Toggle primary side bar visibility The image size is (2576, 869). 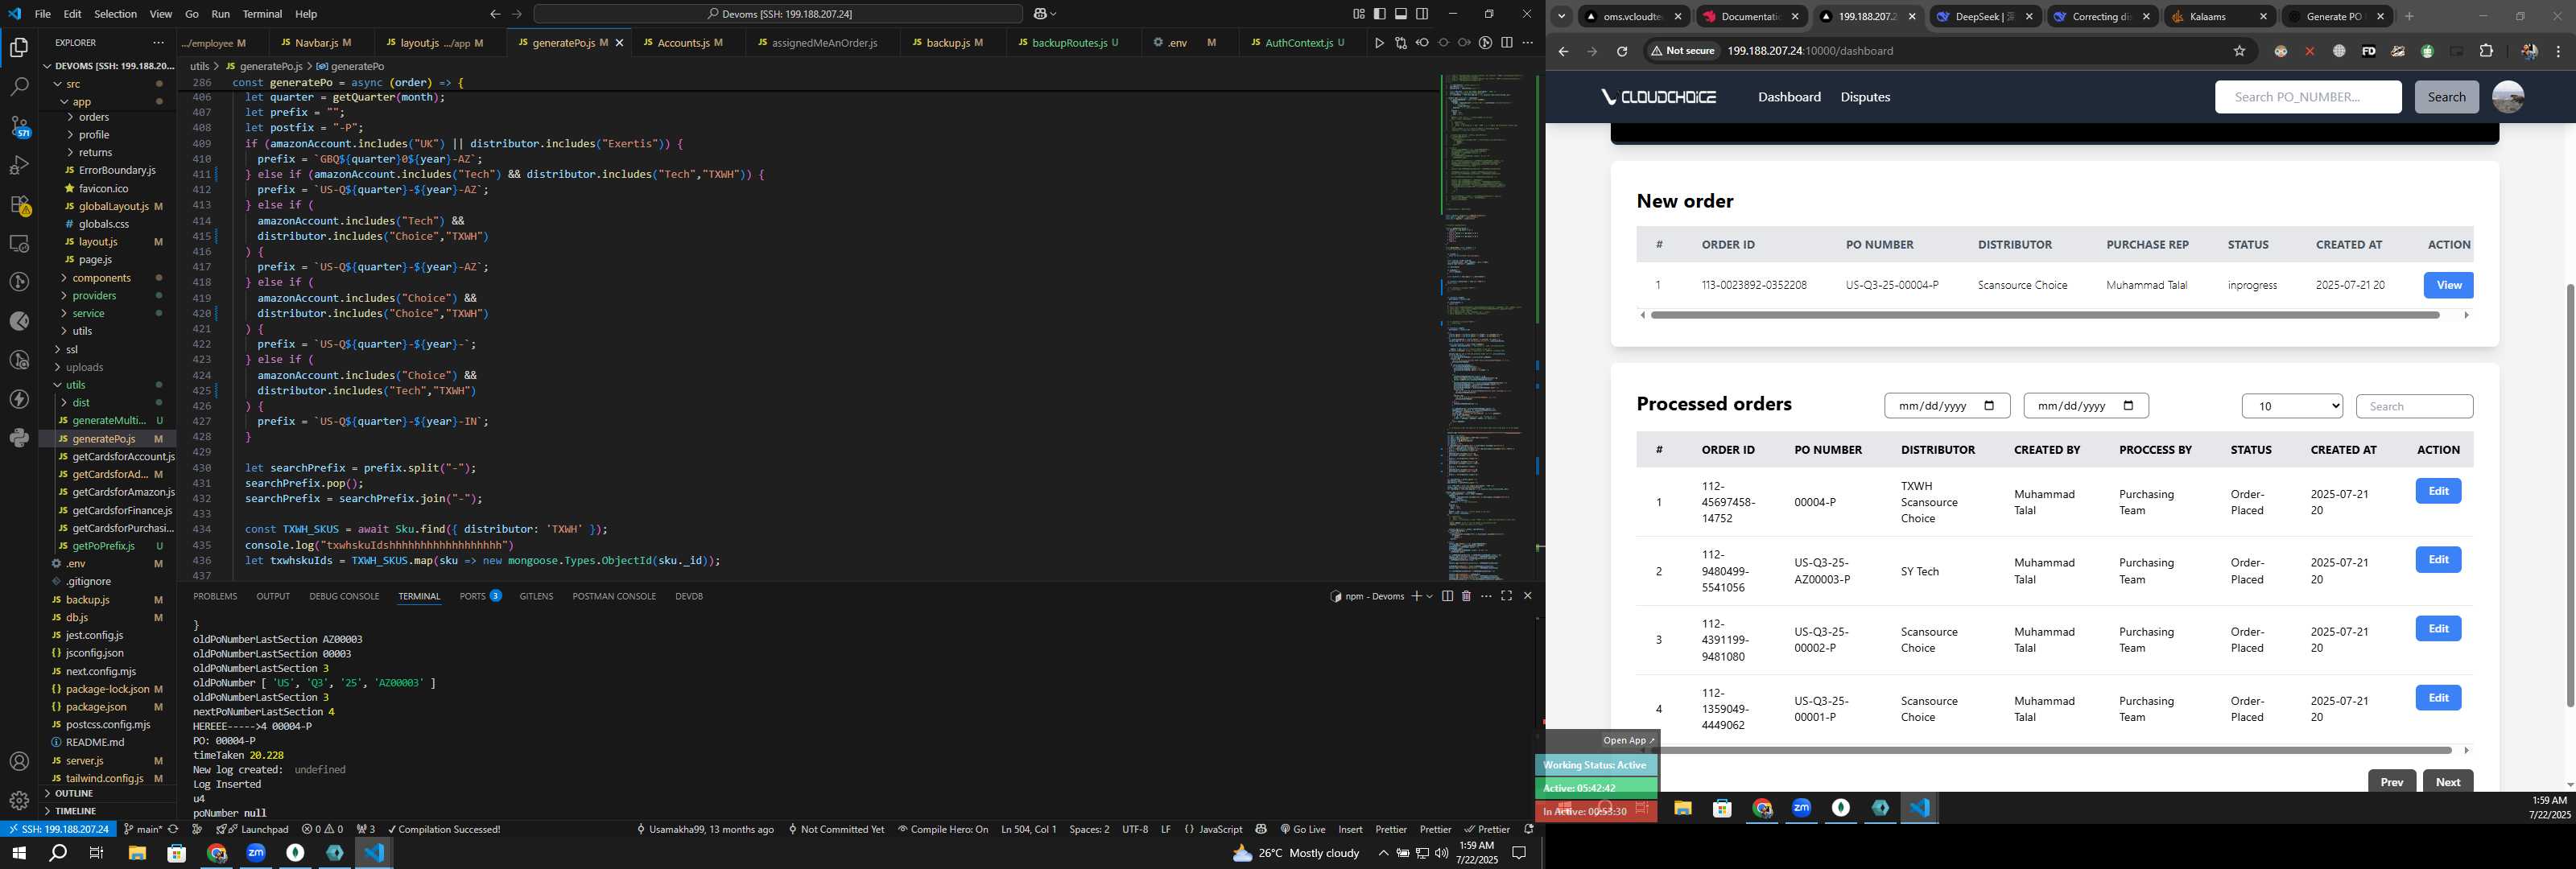coord(1380,14)
